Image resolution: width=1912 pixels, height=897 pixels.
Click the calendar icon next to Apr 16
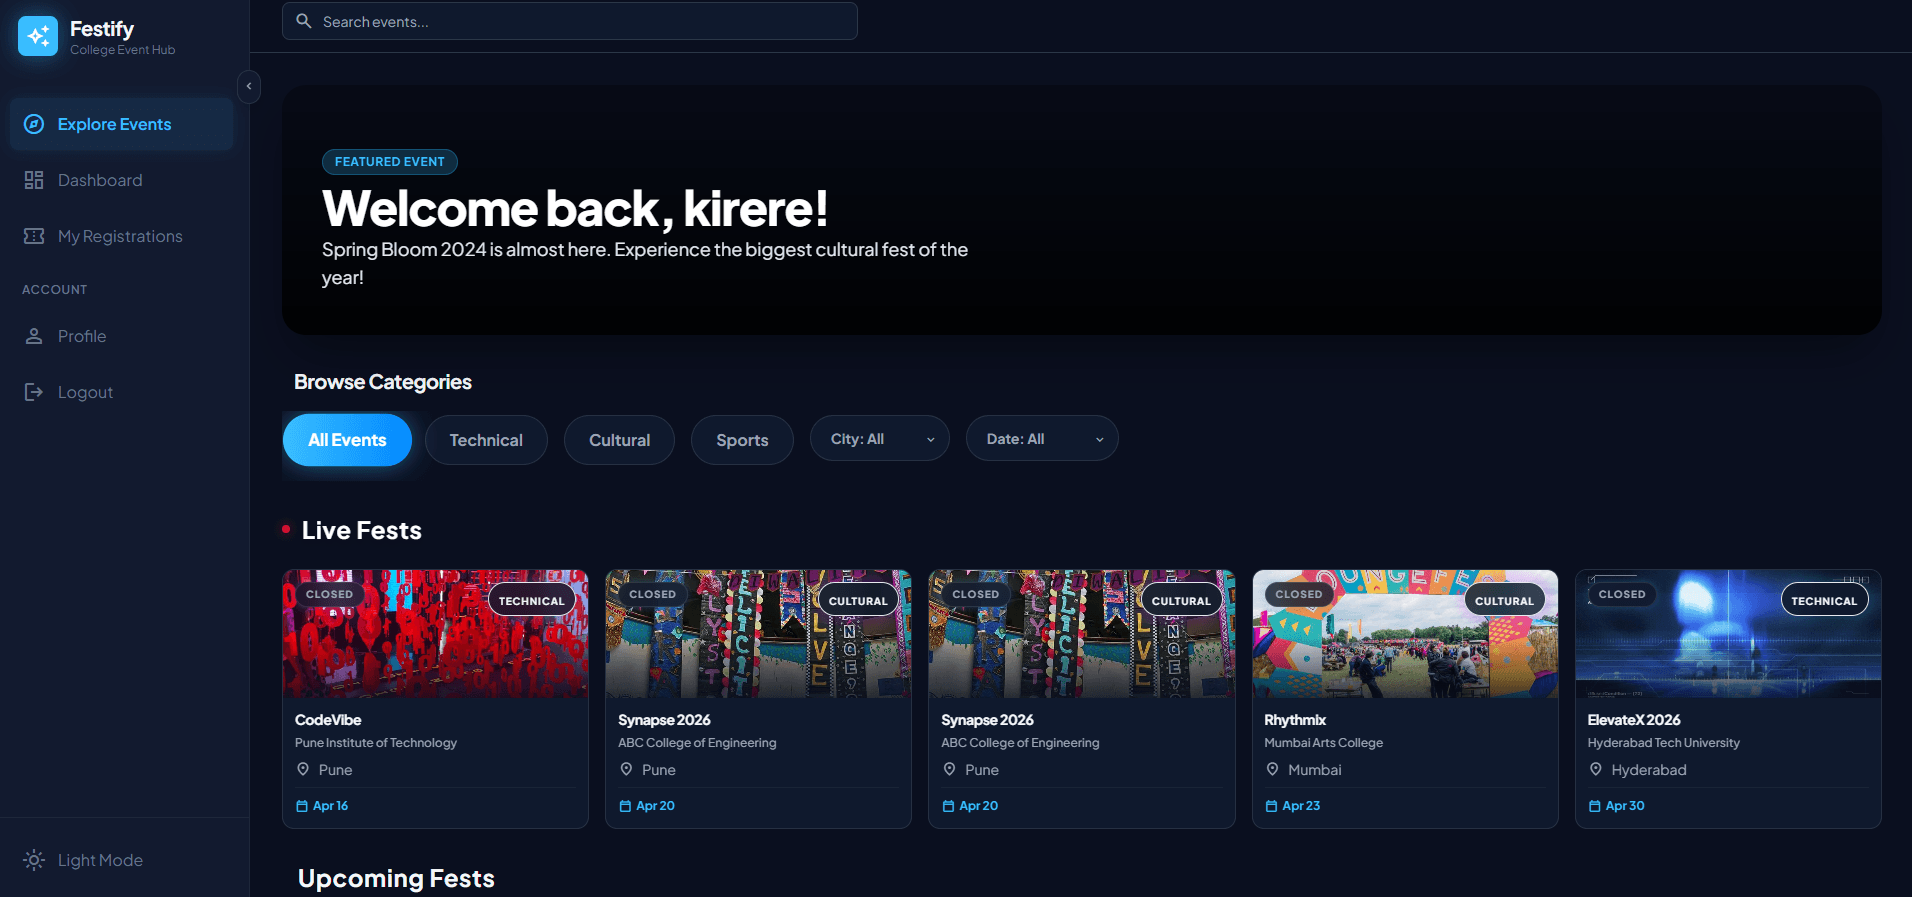tap(302, 806)
